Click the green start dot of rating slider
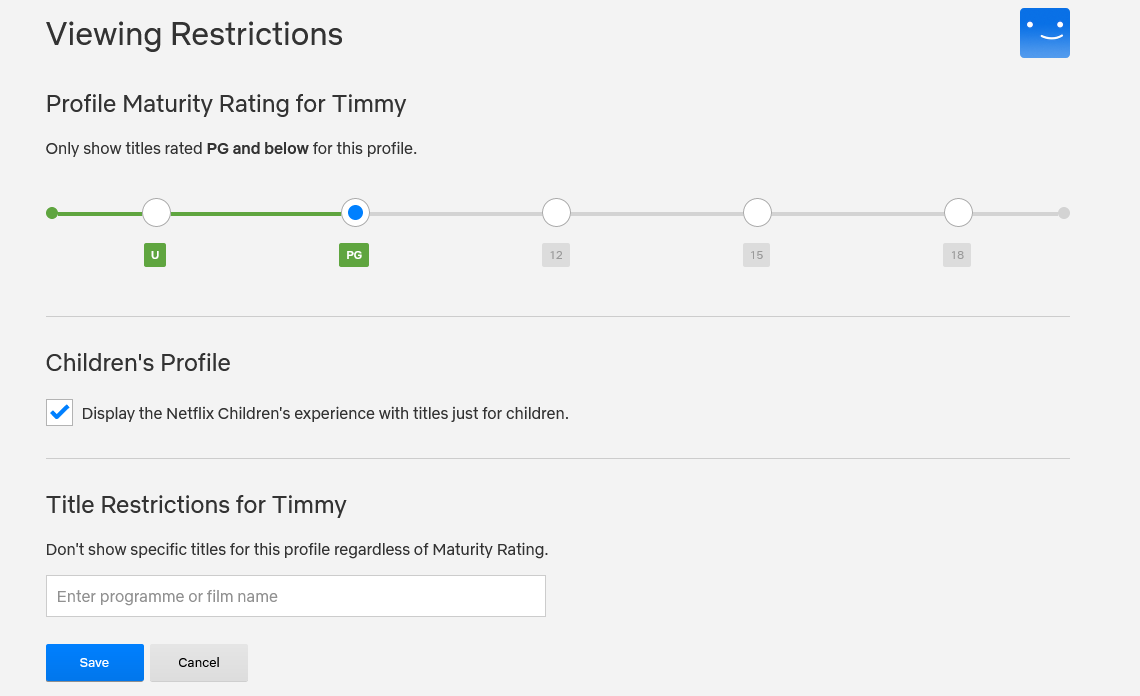This screenshot has height=696, width=1140. point(52,212)
